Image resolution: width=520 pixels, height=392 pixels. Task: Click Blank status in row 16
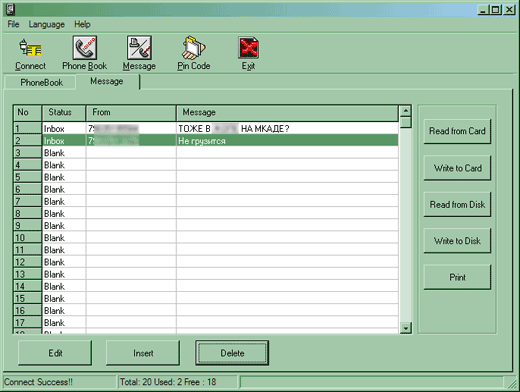click(64, 310)
